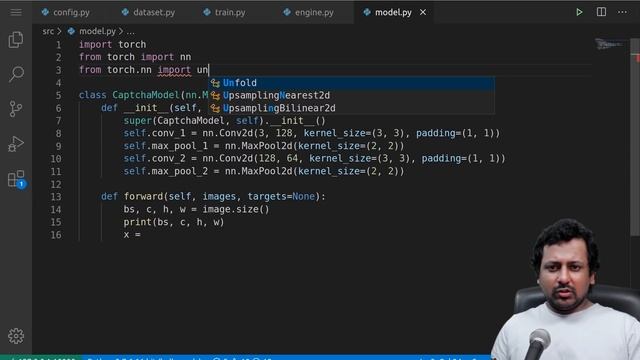Click line number 16 in the gutter
The width and height of the screenshot is (640, 360).
click(56, 235)
